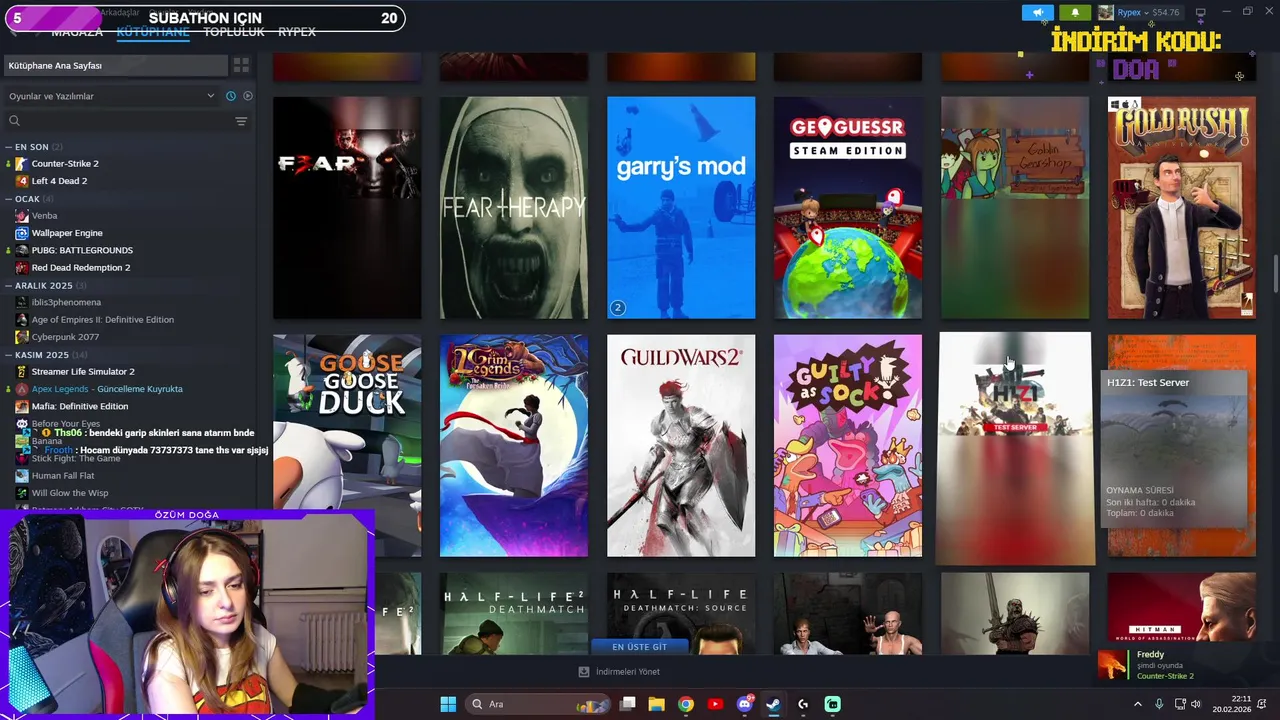
Task: Switch library to grid collections view
Action: coord(241,65)
